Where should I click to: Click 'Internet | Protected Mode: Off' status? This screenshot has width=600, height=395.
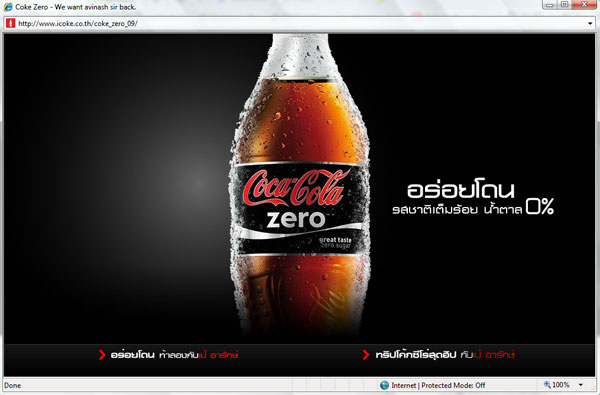(438, 385)
